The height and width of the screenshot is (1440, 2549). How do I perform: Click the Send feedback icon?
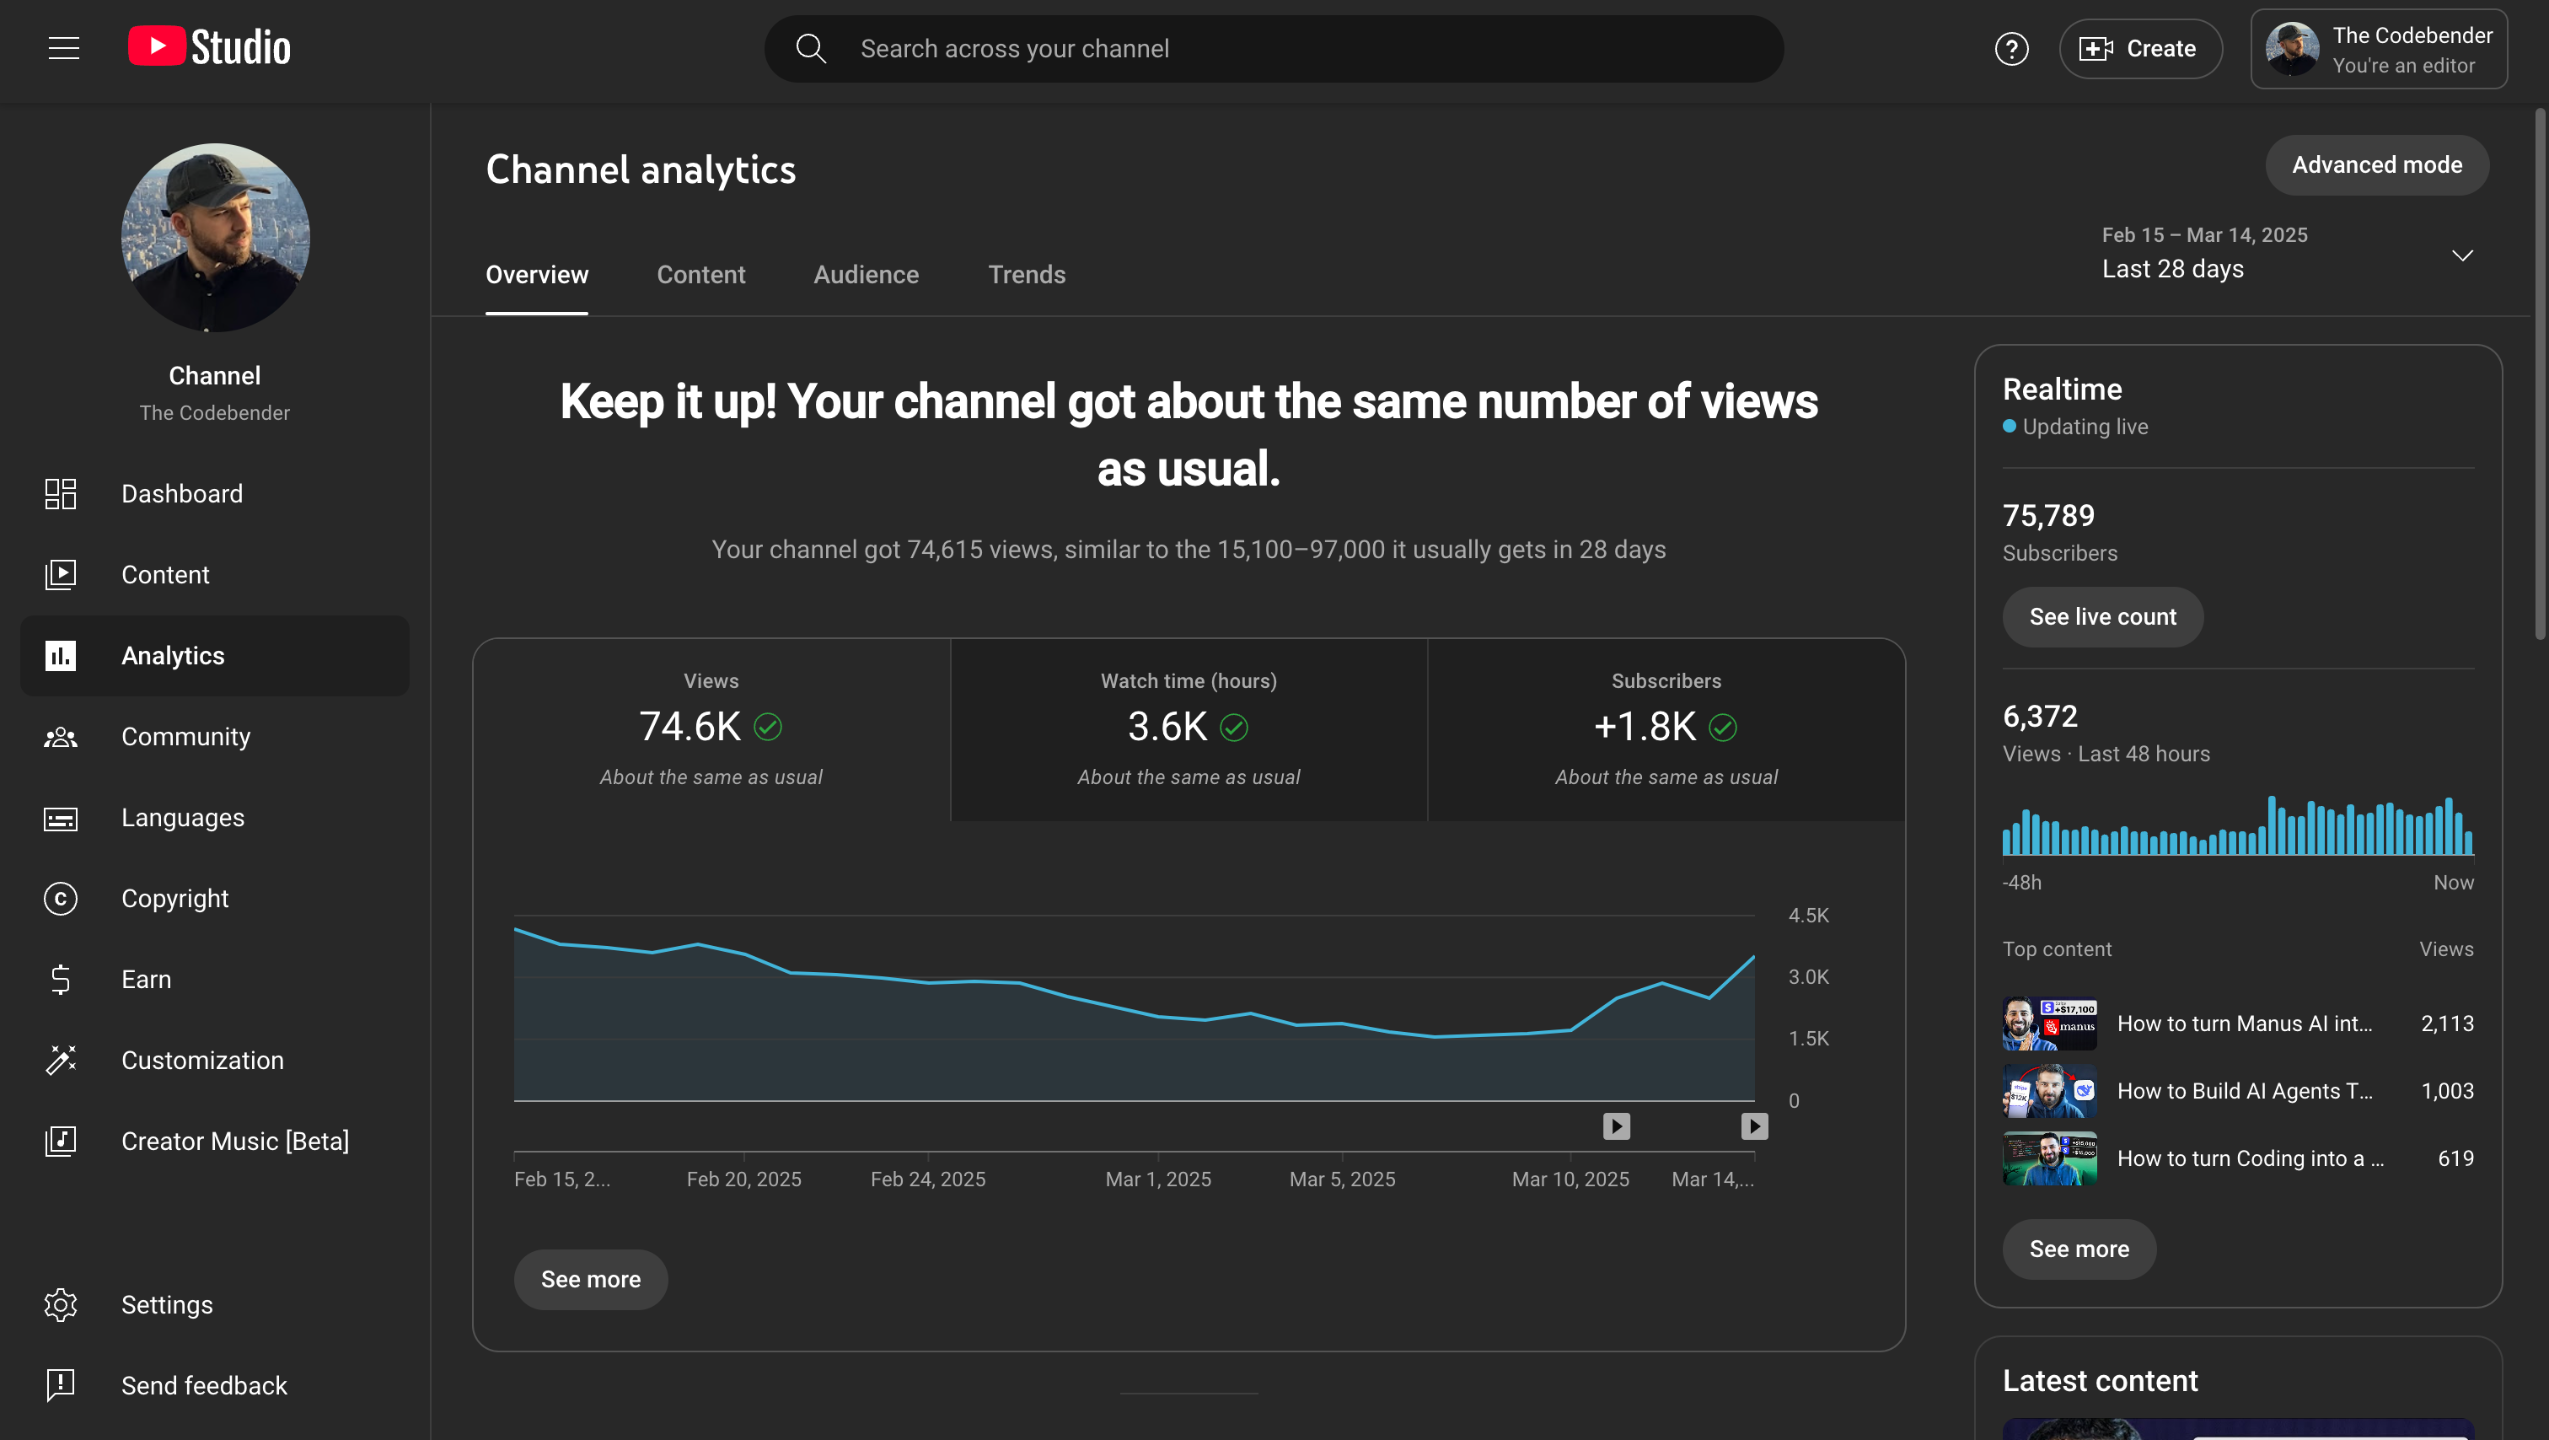tap(60, 1385)
